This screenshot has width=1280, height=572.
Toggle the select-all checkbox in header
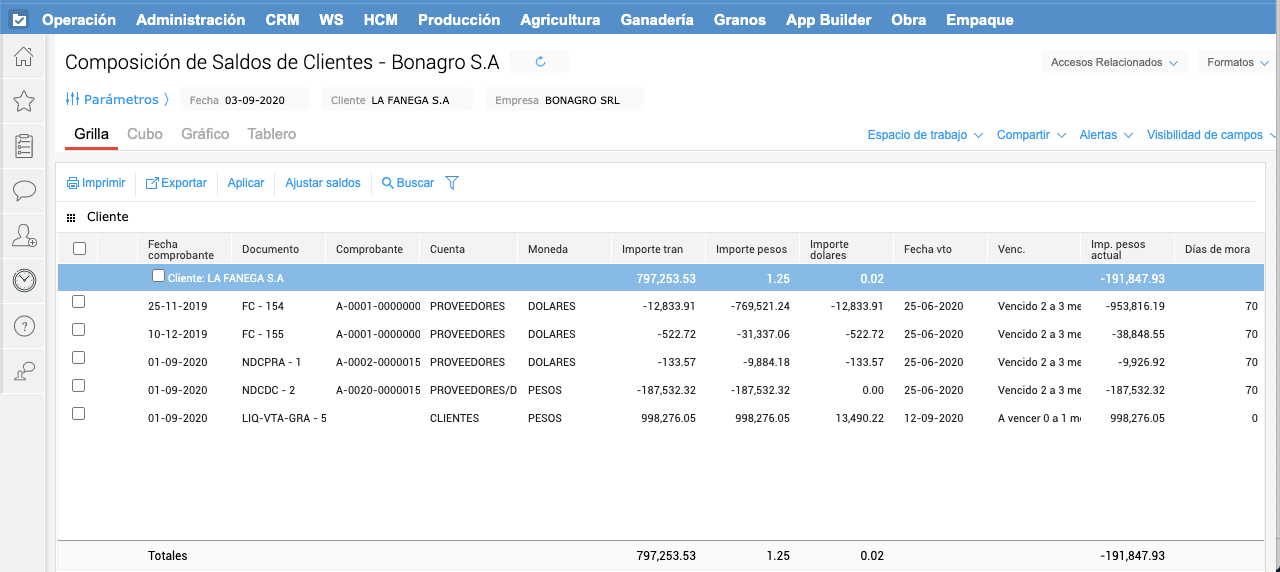[x=80, y=249]
